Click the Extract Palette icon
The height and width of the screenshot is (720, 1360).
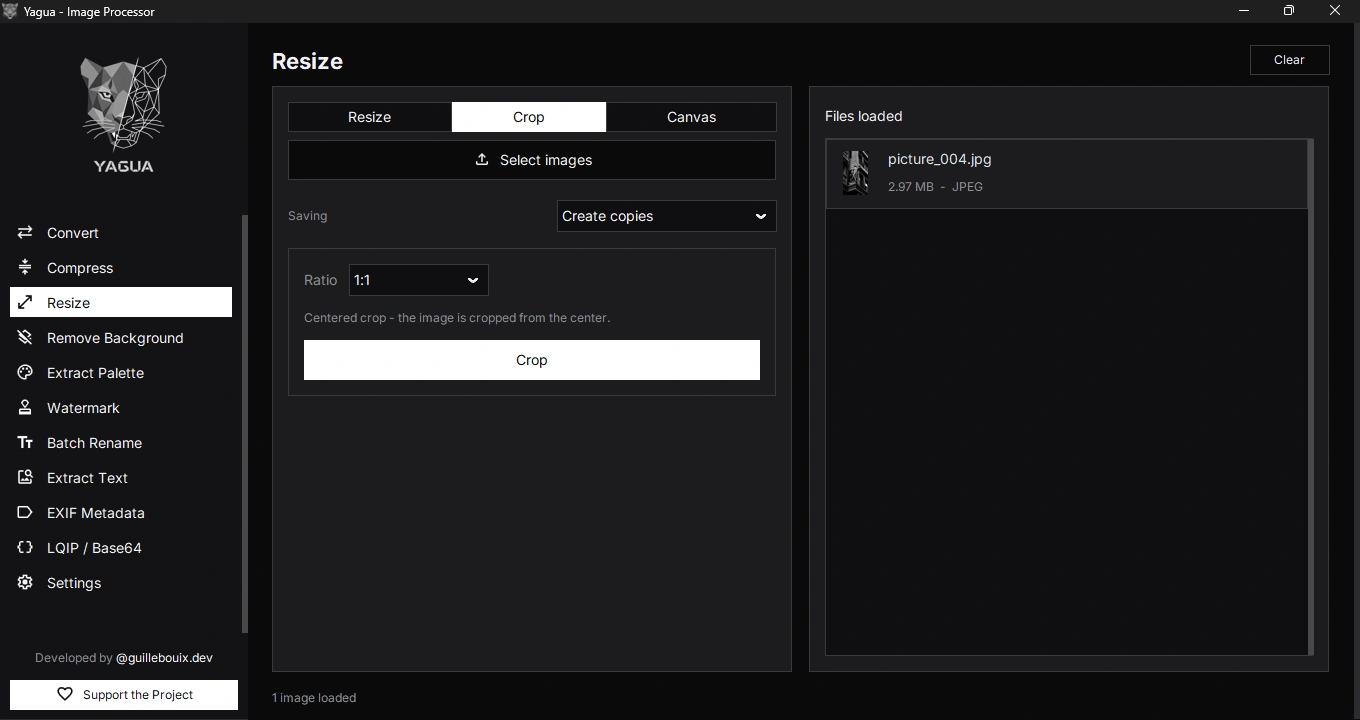click(x=25, y=372)
